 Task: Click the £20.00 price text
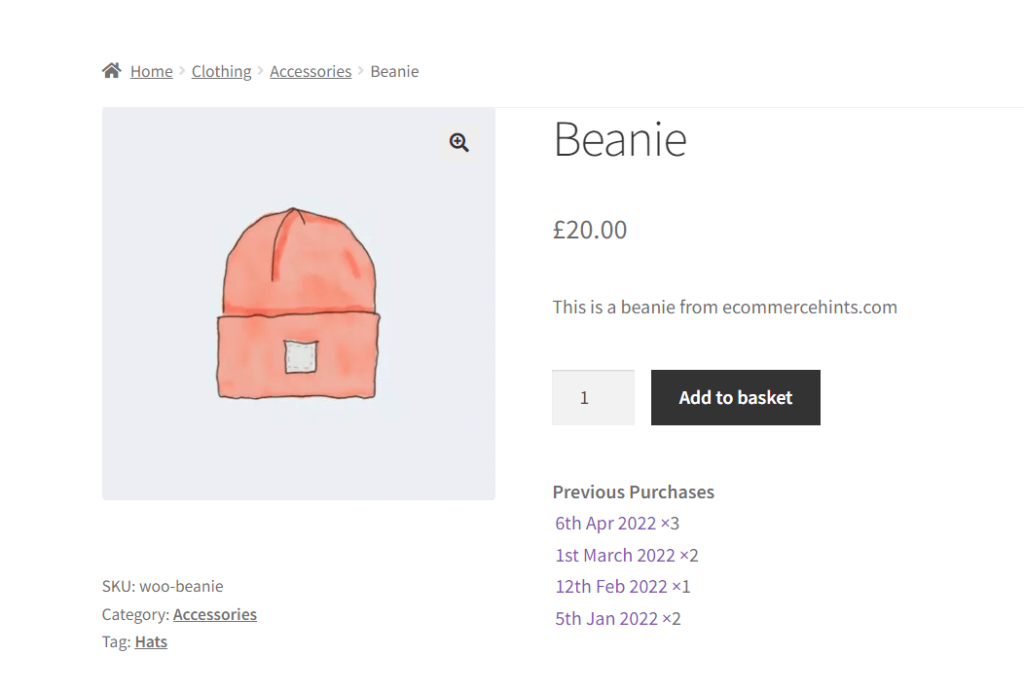point(590,229)
